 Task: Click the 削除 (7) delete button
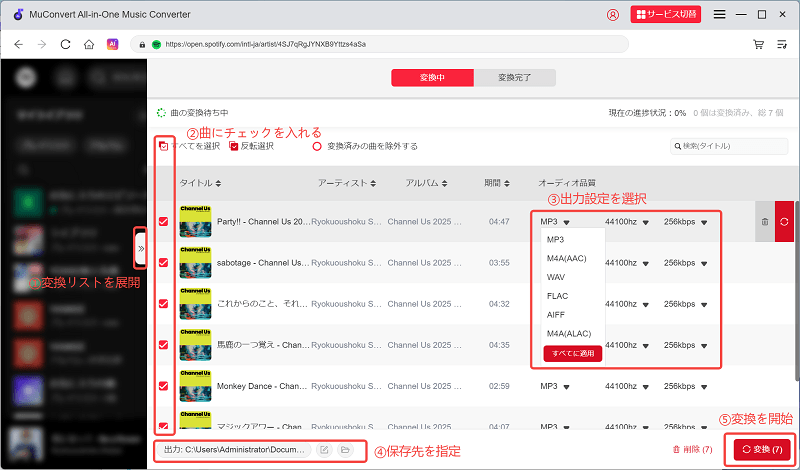click(692, 450)
